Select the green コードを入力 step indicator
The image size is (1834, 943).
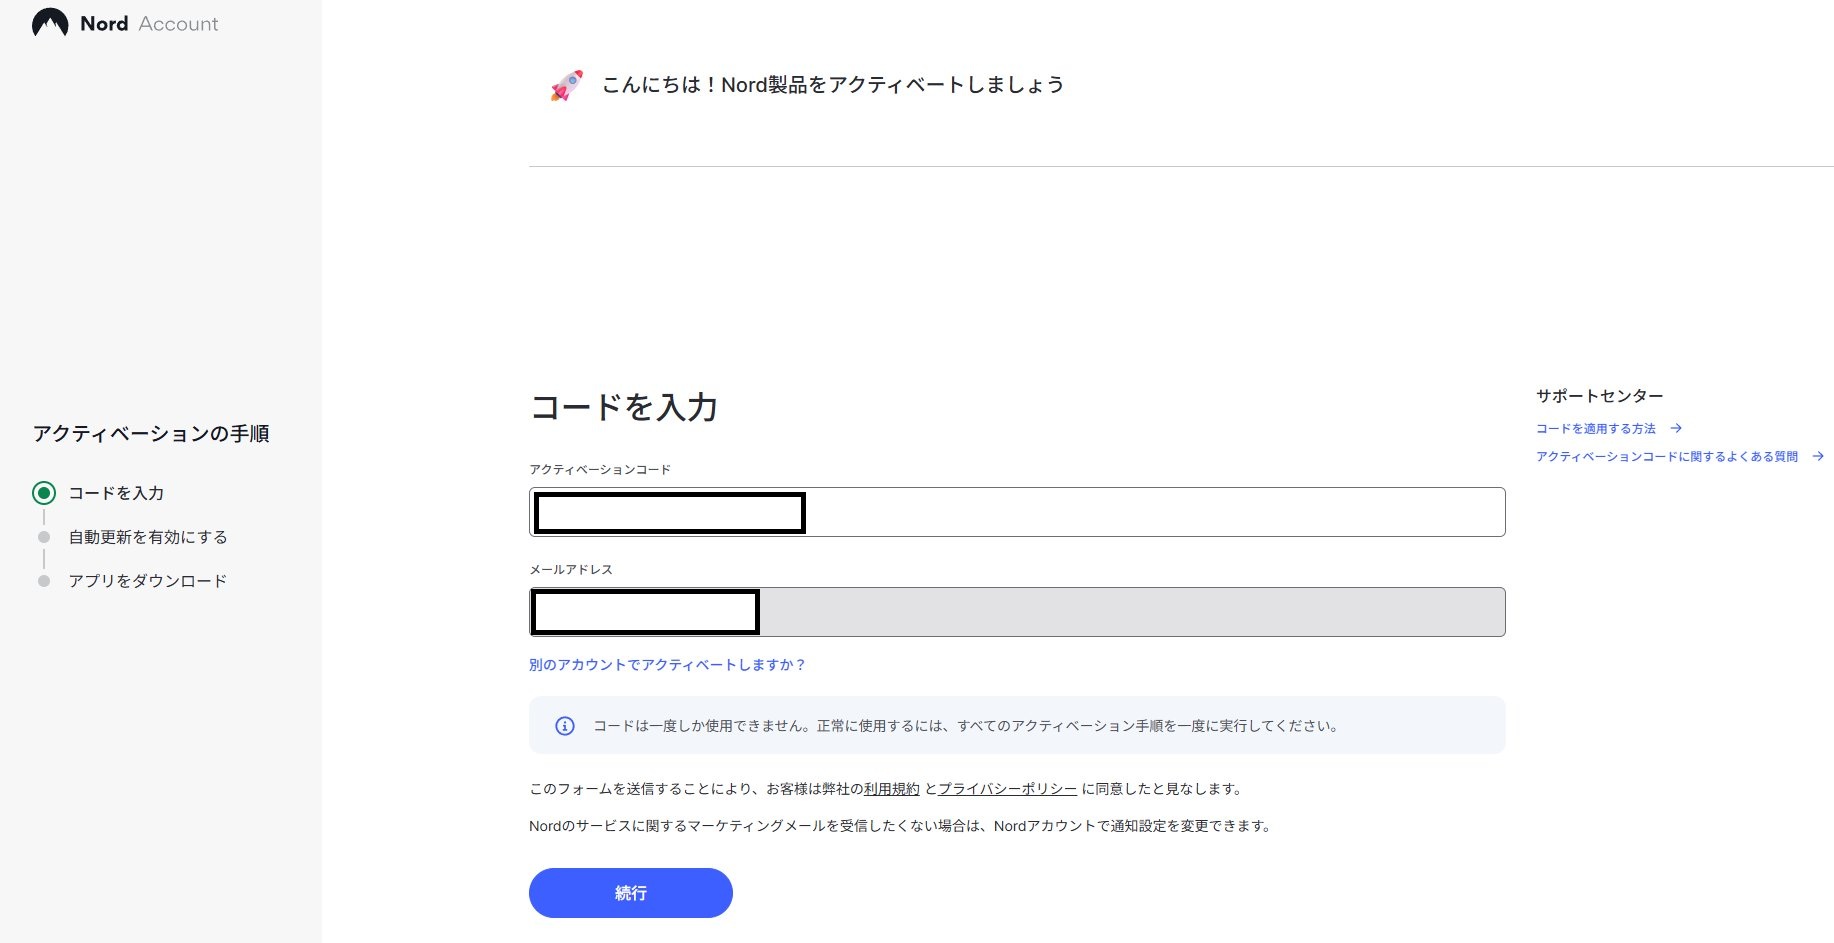point(44,493)
